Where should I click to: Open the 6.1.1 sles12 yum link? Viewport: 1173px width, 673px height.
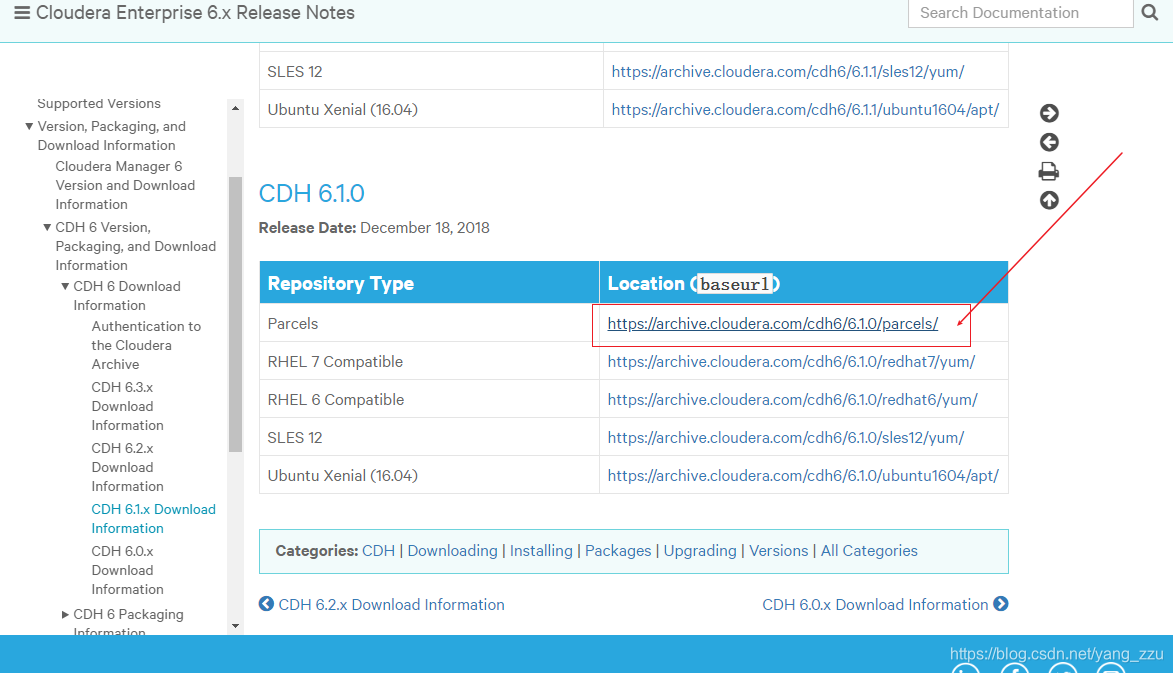pos(788,72)
